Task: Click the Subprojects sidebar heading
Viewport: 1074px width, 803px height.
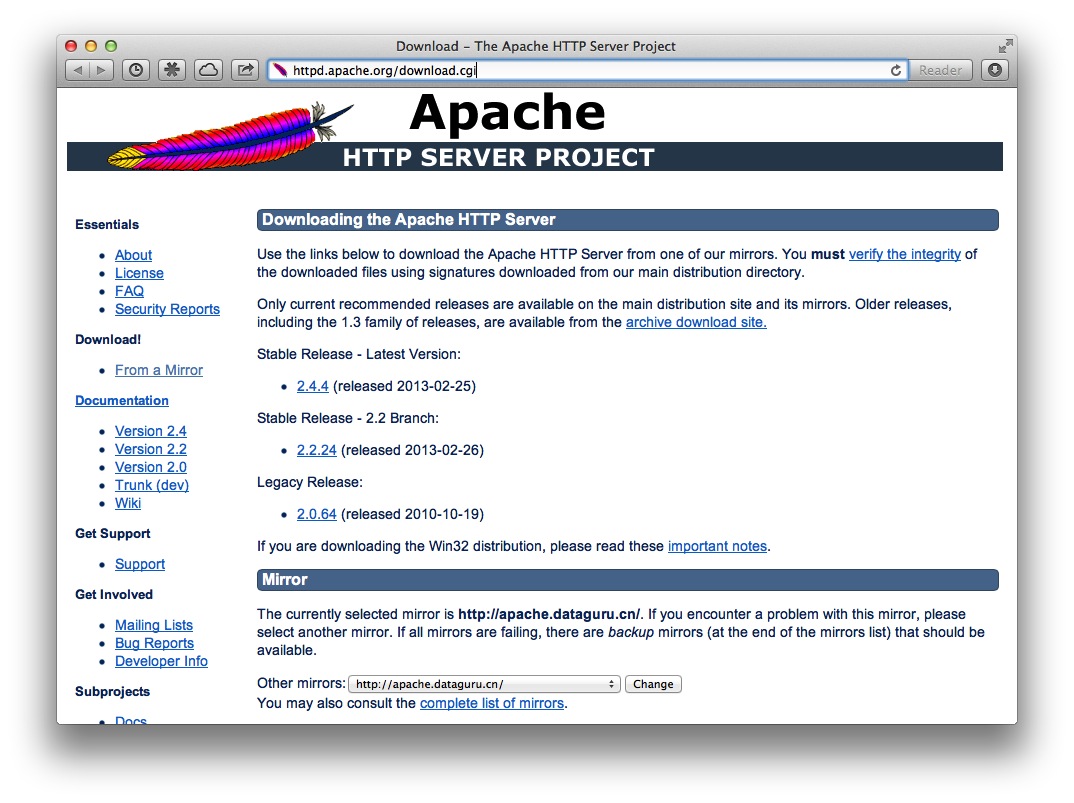Action: (x=112, y=691)
